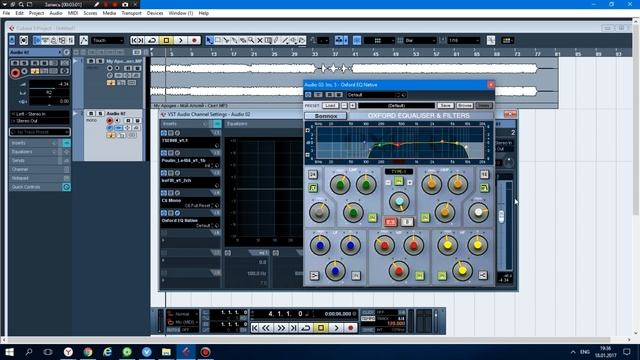Open Google Chrome from taskbar
The height and width of the screenshot is (360, 640).
pyautogui.click(x=88, y=351)
